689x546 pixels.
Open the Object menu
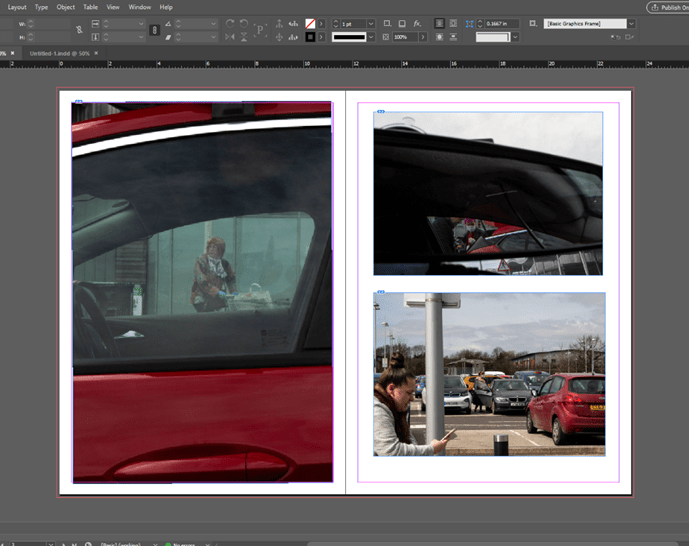[x=65, y=7]
